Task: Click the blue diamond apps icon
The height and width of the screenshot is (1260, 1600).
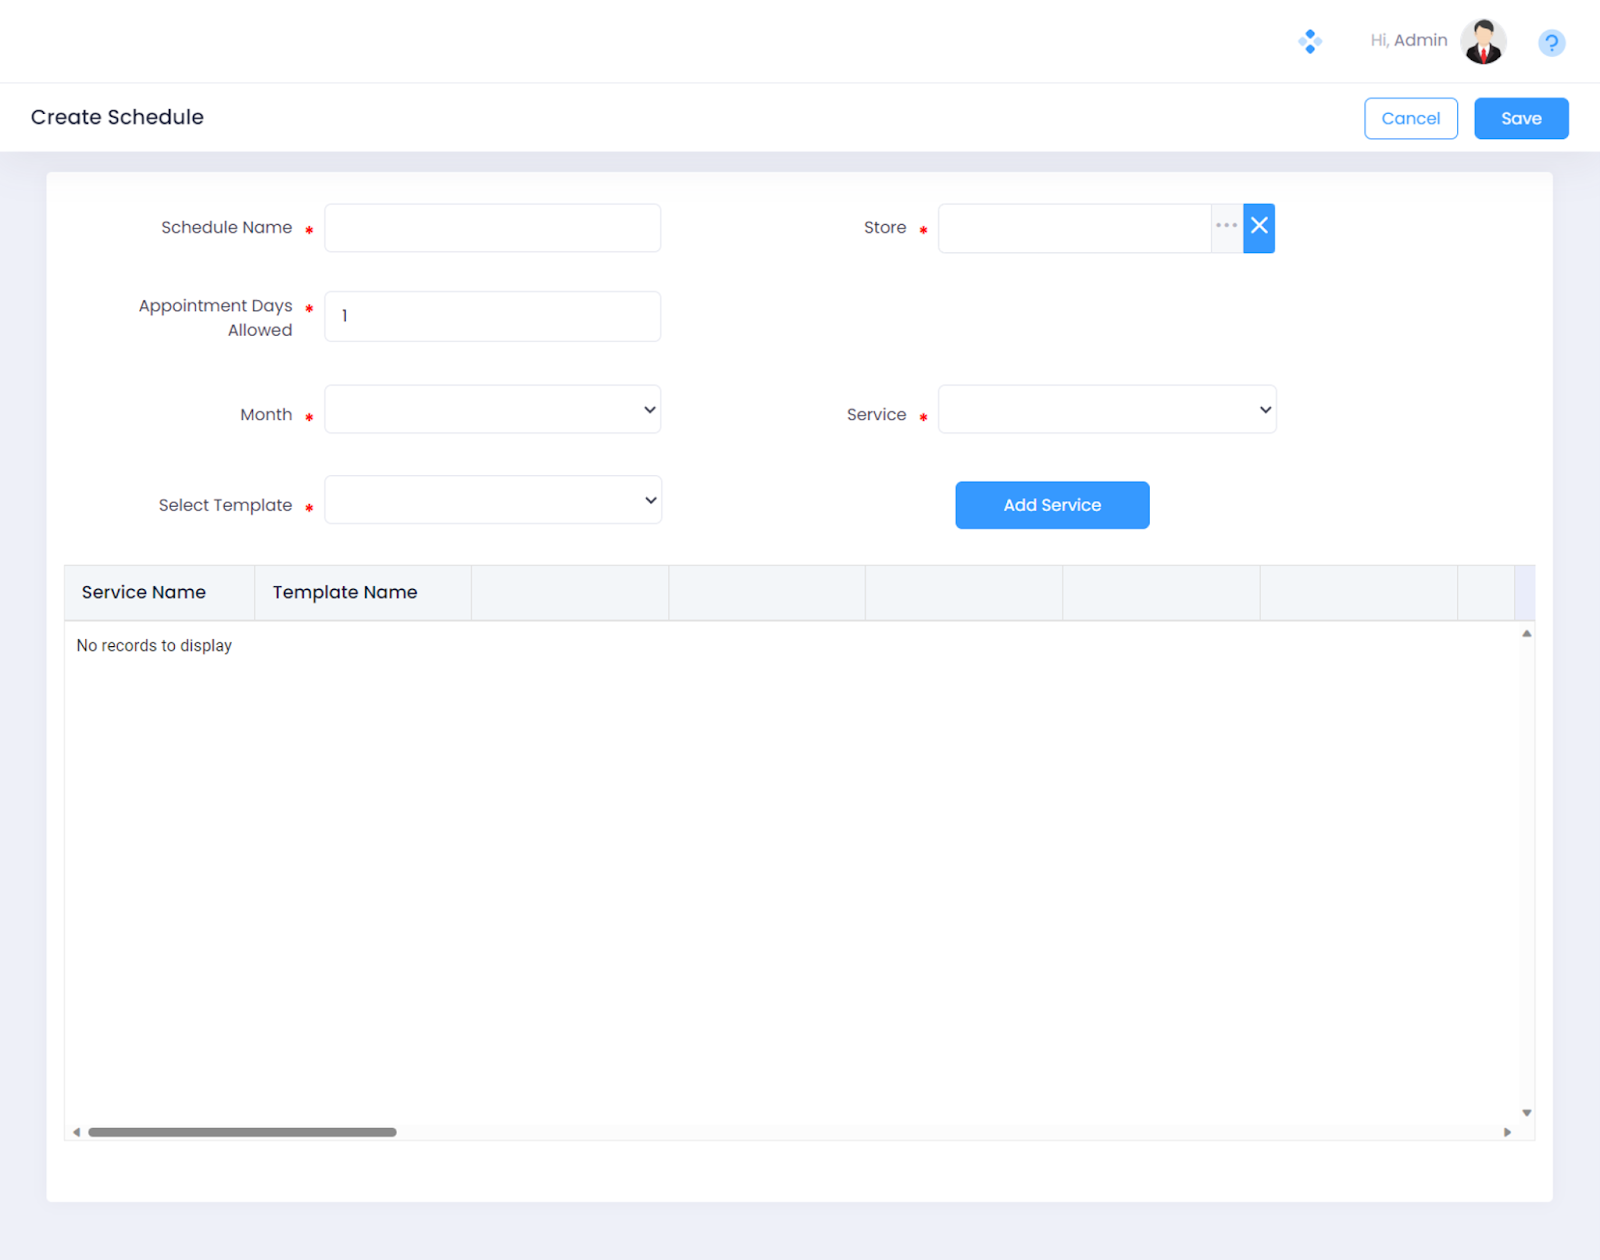Action: pyautogui.click(x=1310, y=41)
